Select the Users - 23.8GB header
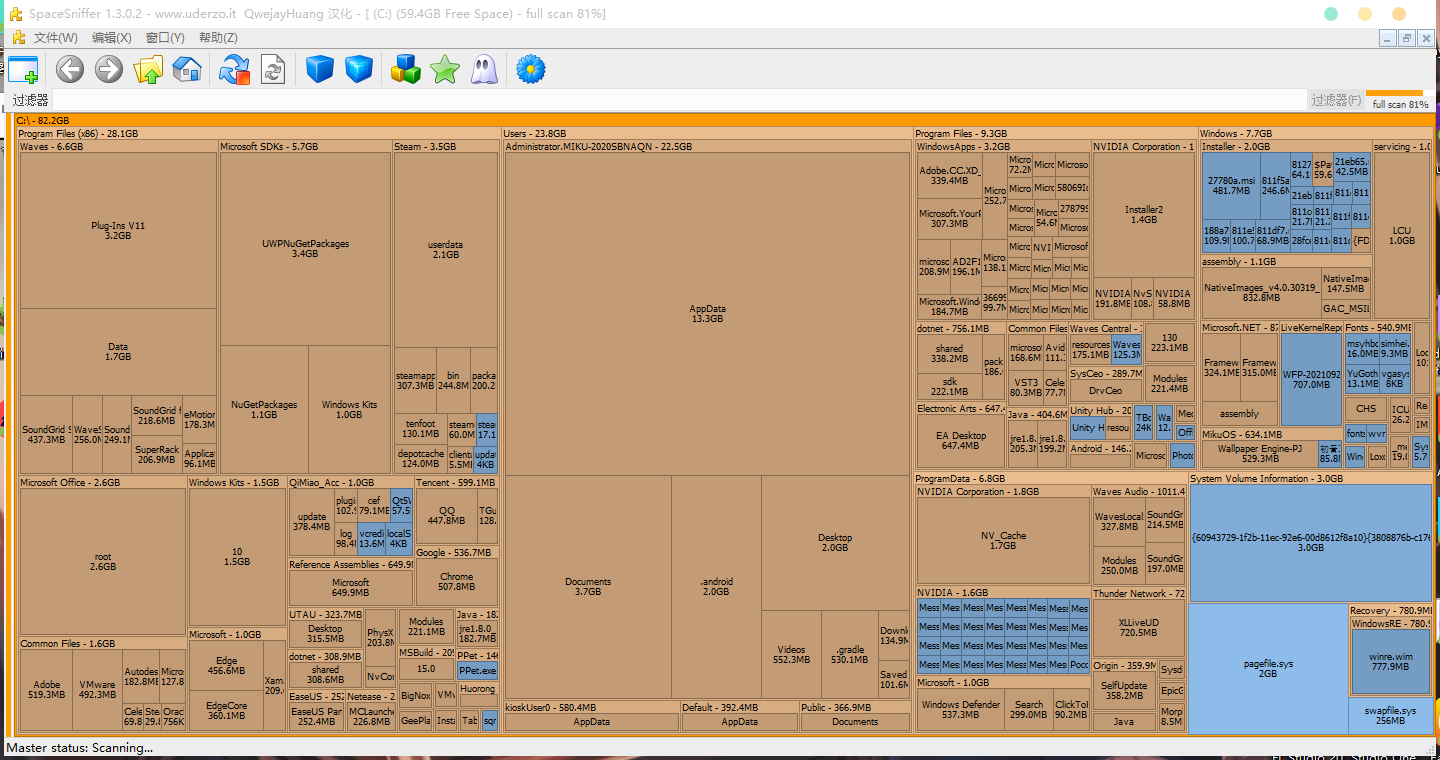The height and width of the screenshot is (760, 1440). click(707, 133)
